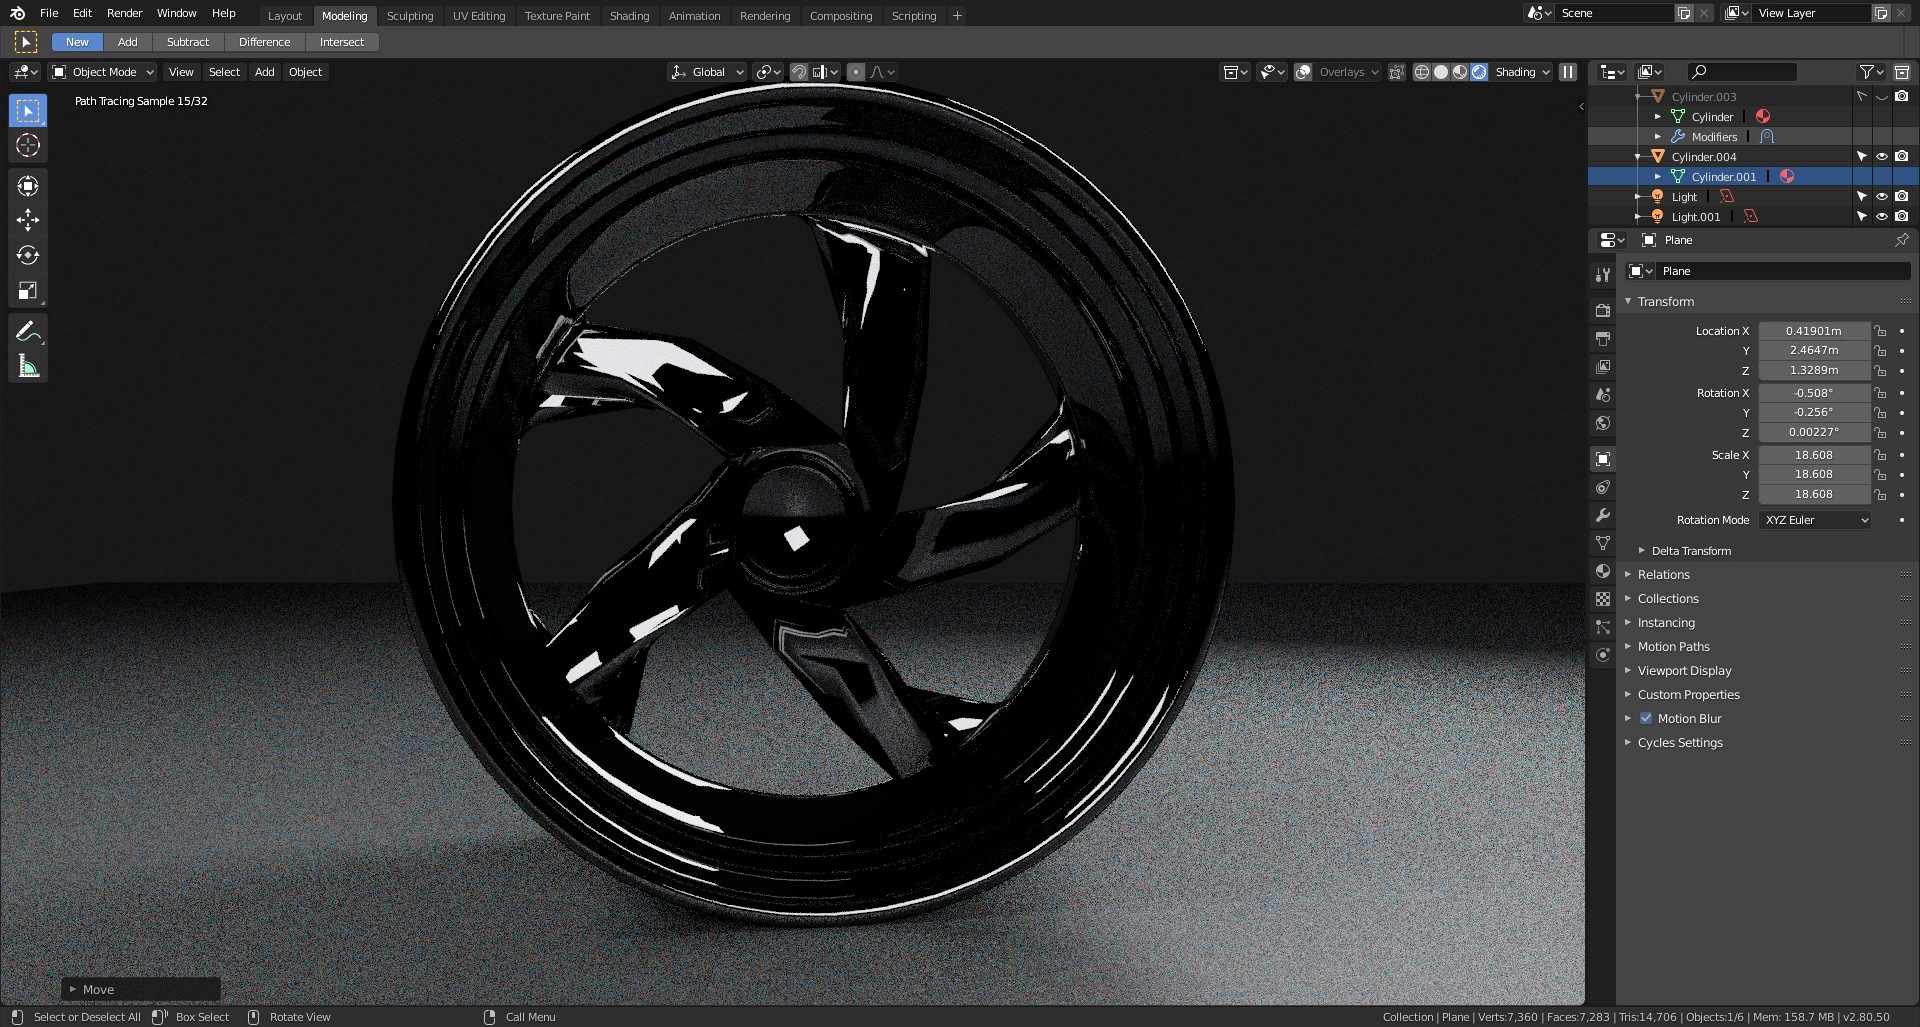This screenshot has width=1920, height=1027.
Task: Expand the Cylinder.001 tree item
Action: click(x=1658, y=177)
